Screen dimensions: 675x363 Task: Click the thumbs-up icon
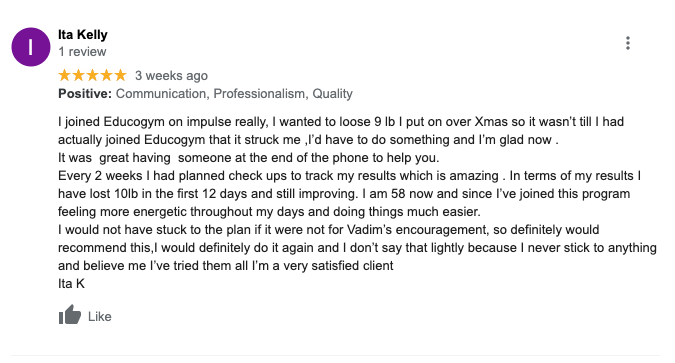(70, 315)
